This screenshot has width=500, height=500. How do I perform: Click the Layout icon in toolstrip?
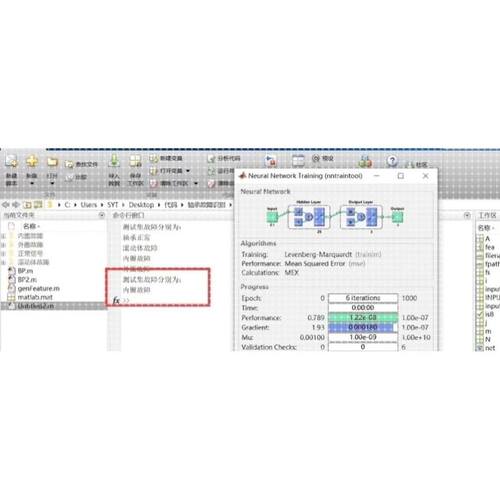[x=298, y=161]
